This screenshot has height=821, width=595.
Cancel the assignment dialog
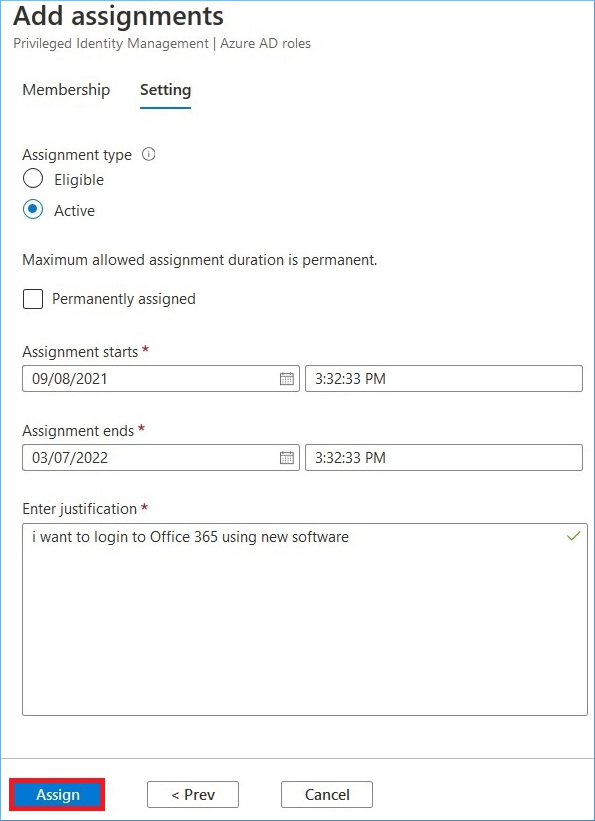(x=327, y=795)
